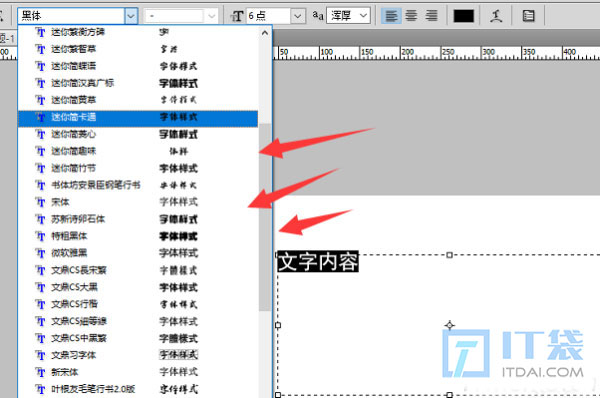Viewport: 600px width, 398px height.
Task: Open the anti-aliasing method dropdown 浑厚
Action: pyautogui.click(x=348, y=16)
